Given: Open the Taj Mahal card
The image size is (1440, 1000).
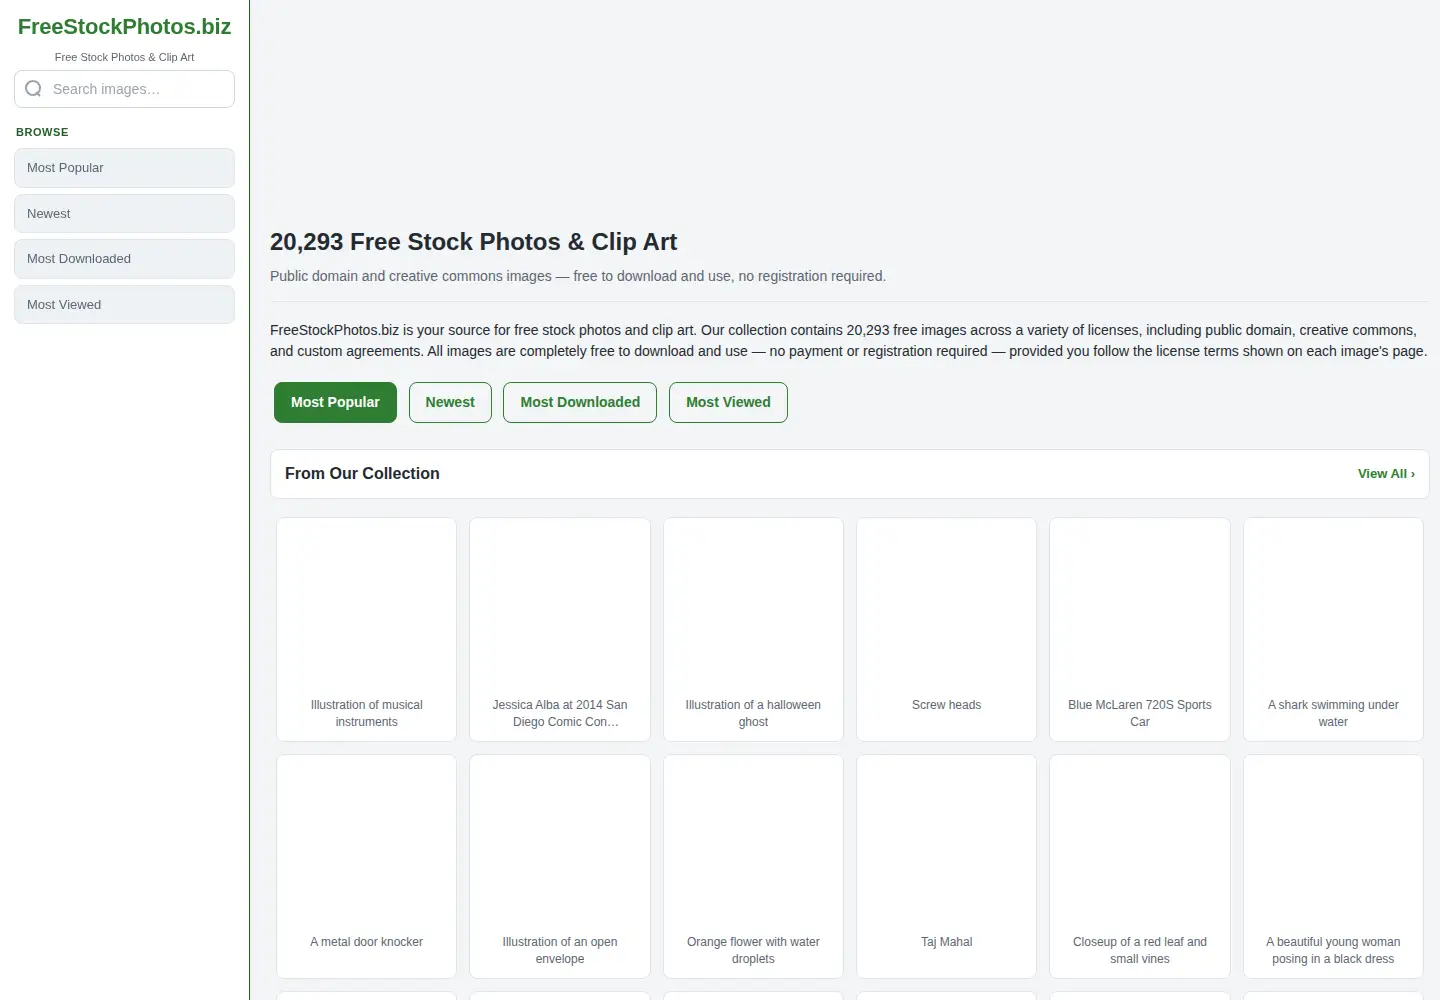Looking at the screenshot, I should [946, 866].
